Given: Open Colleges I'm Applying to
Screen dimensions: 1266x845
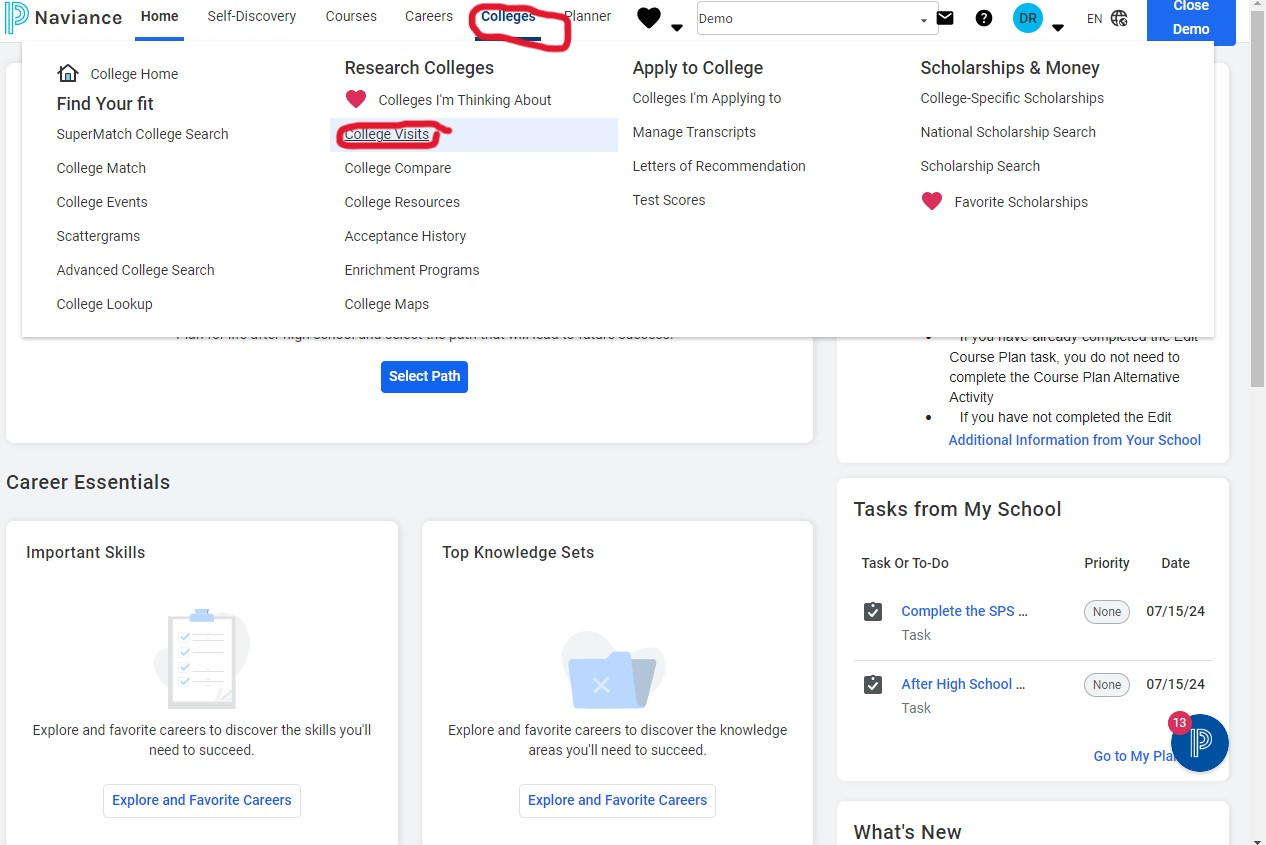Looking at the screenshot, I should 707,98.
